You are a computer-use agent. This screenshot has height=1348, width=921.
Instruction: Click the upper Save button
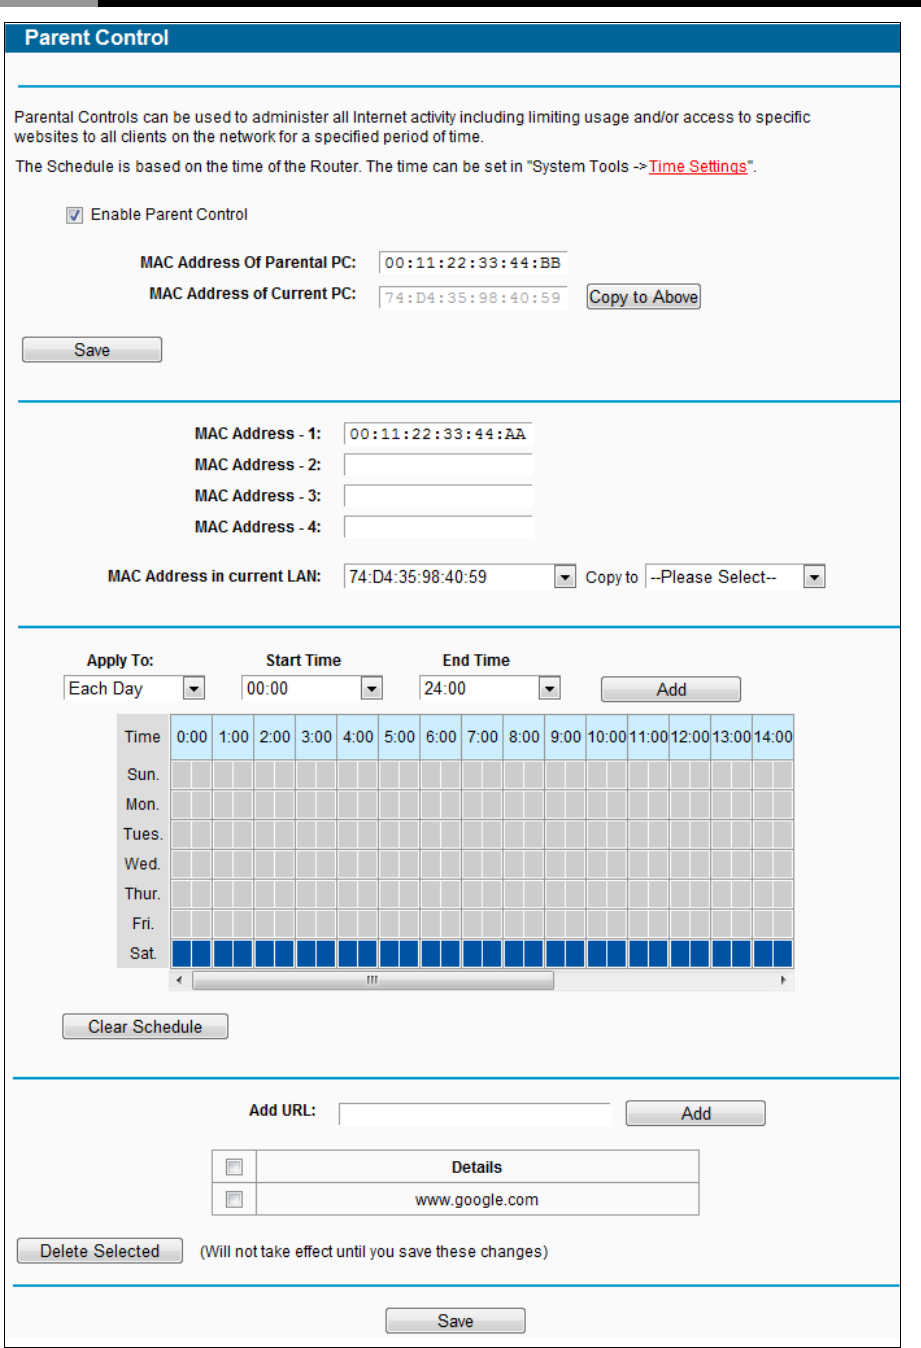click(x=92, y=350)
